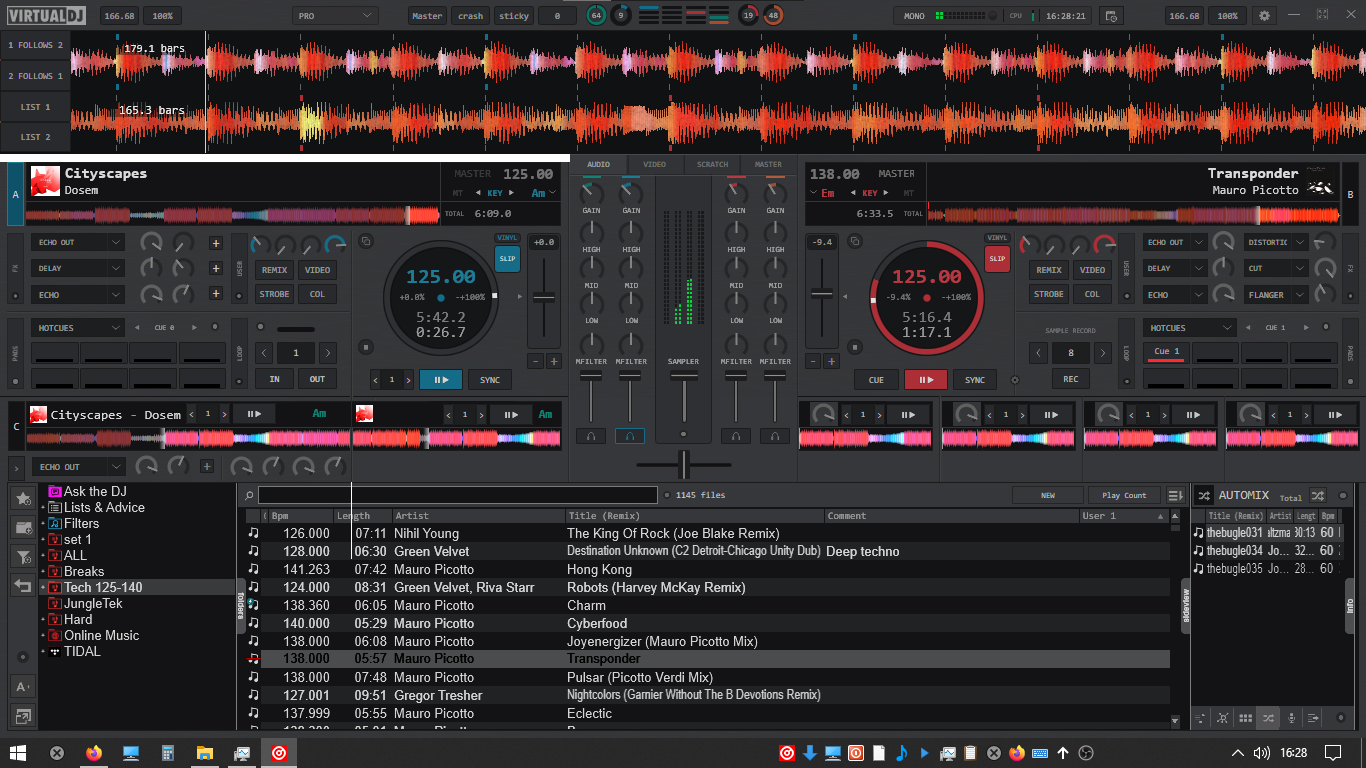Image resolution: width=1366 pixels, height=768 pixels.
Task: Open browser options list icon beside Play Count
Action: [1175, 495]
